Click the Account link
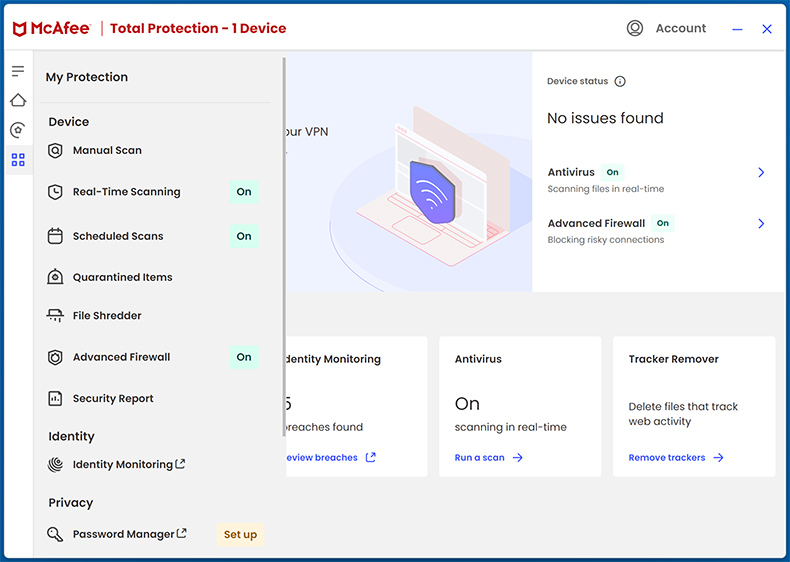This screenshot has height=562, width=790. [x=681, y=28]
